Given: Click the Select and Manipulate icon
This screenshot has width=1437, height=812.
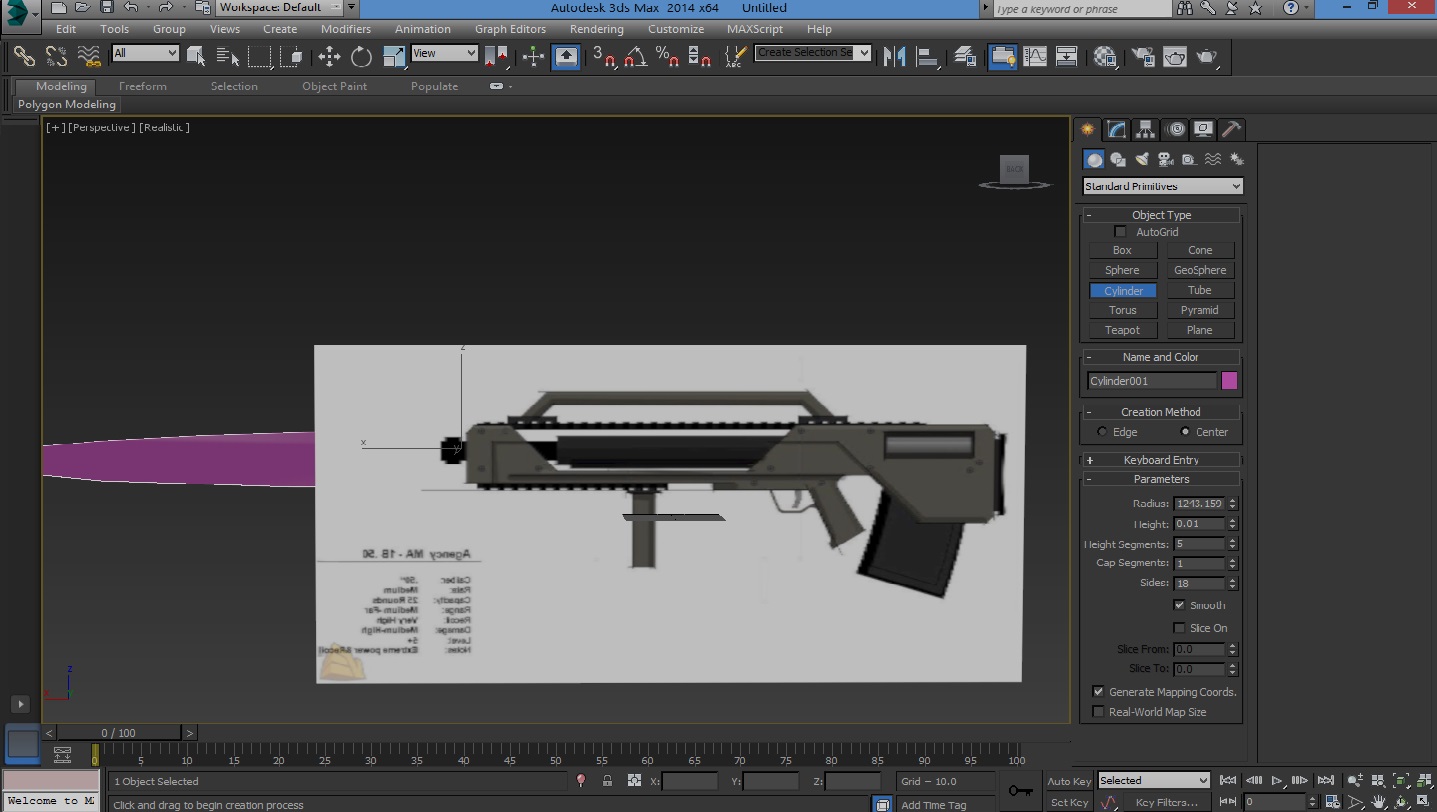Looking at the screenshot, I should [x=534, y=56].
